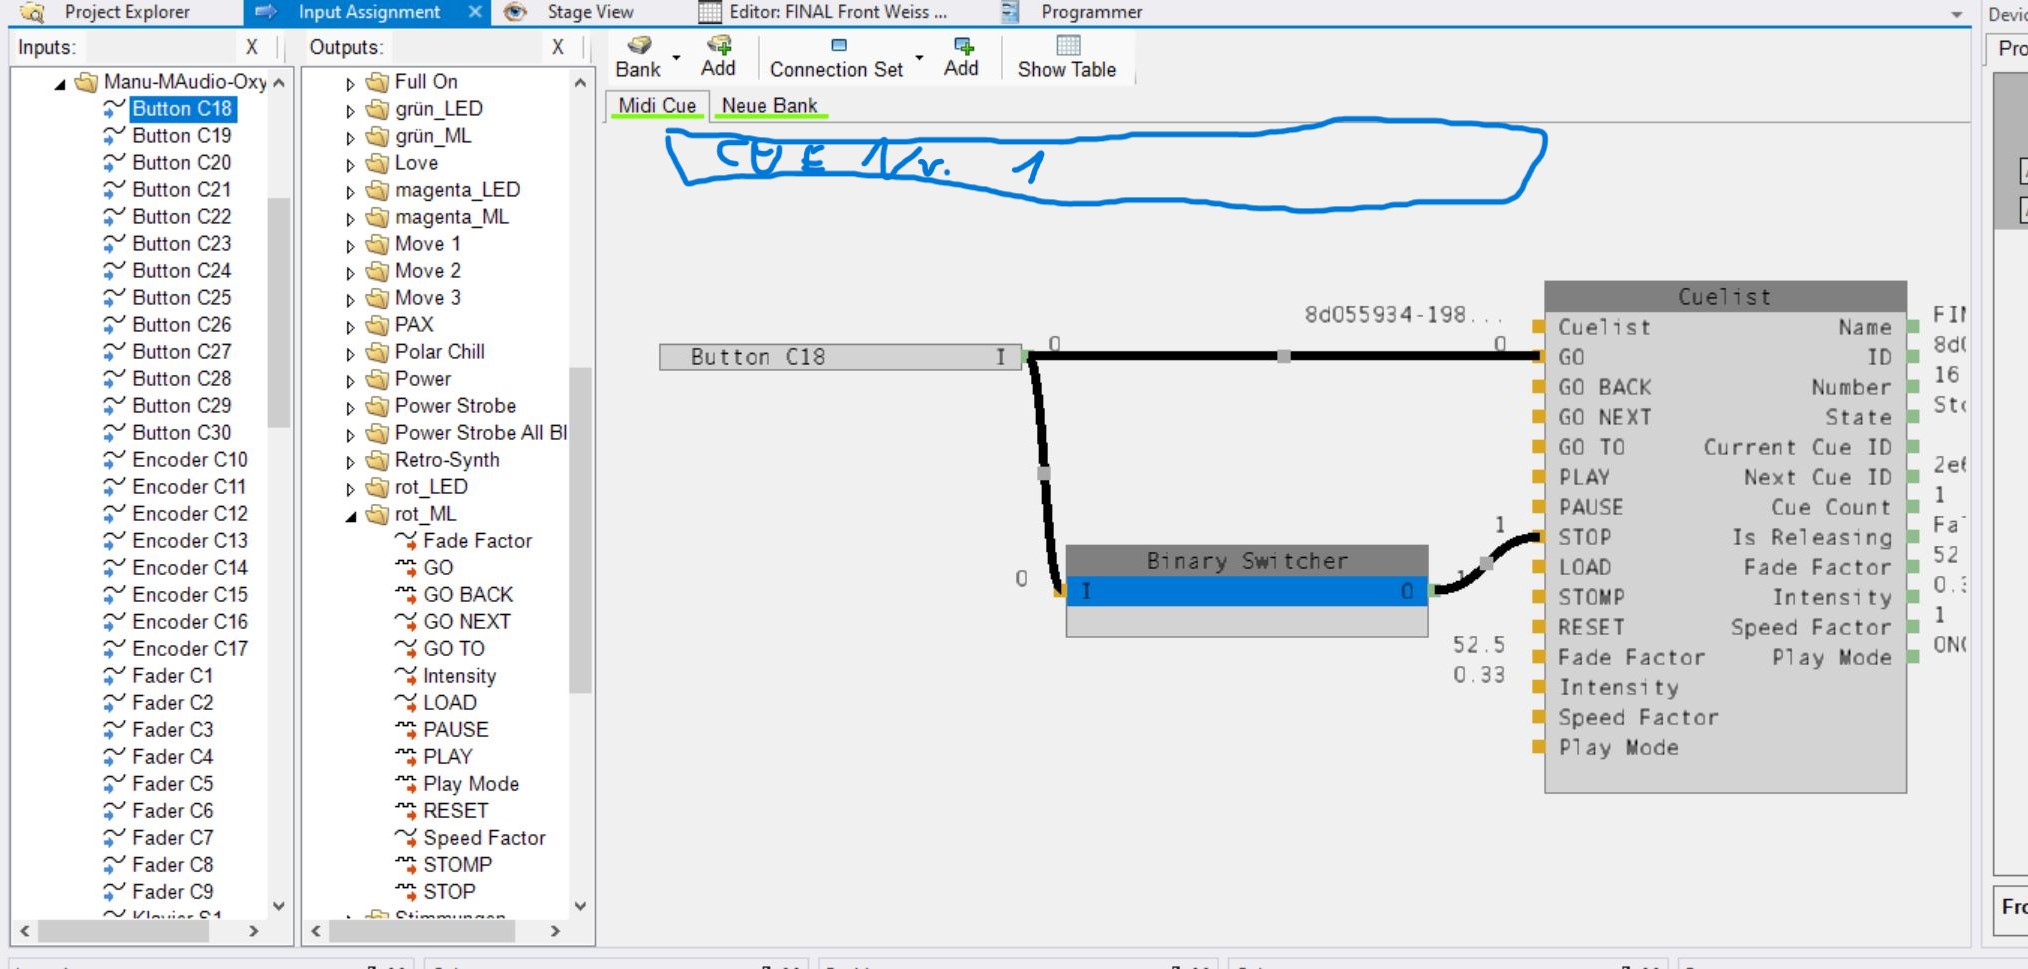The image size is (2028, 969).
Task: Click the Bank toolbar icon
Action: [638, 46]
